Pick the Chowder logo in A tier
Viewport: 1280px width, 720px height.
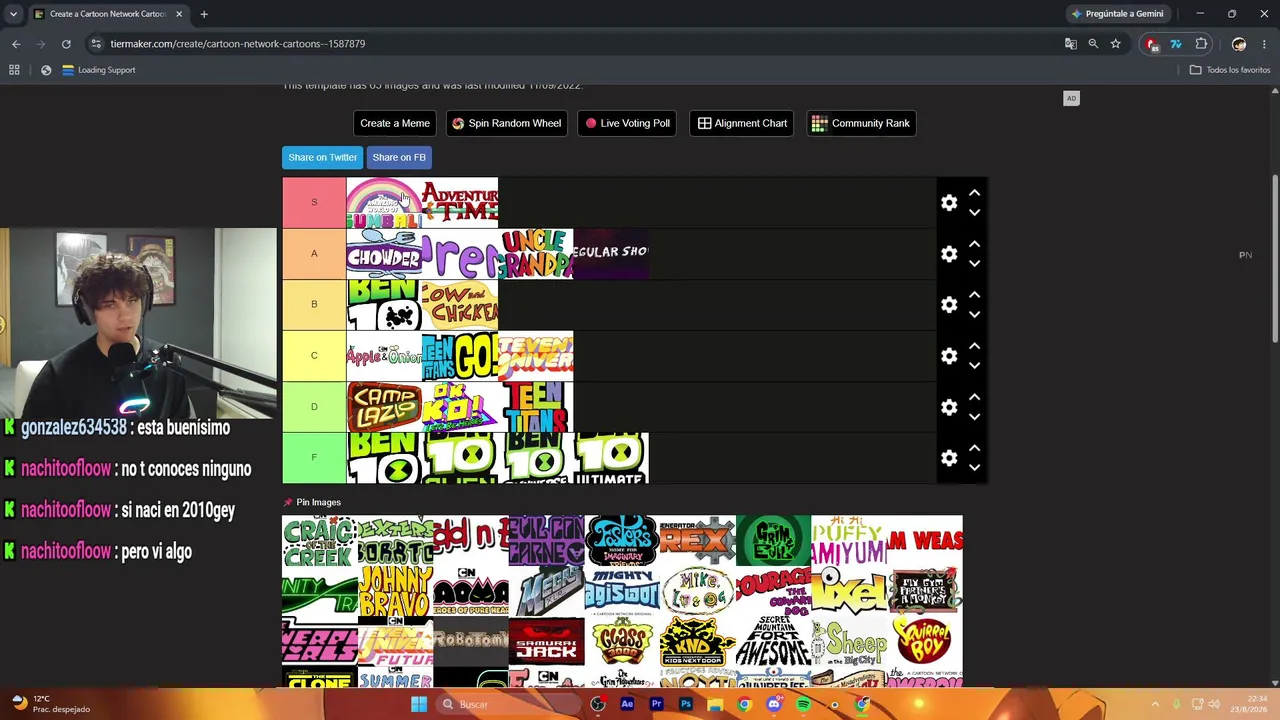[x=384, y=254]
